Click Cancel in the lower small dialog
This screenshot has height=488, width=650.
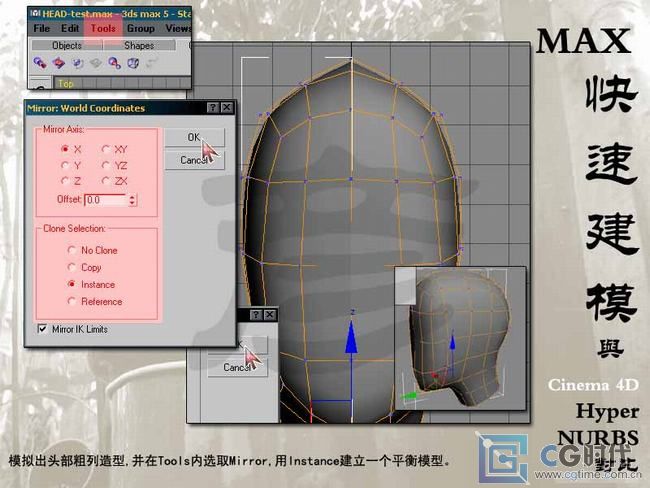(x=237, y=367)
